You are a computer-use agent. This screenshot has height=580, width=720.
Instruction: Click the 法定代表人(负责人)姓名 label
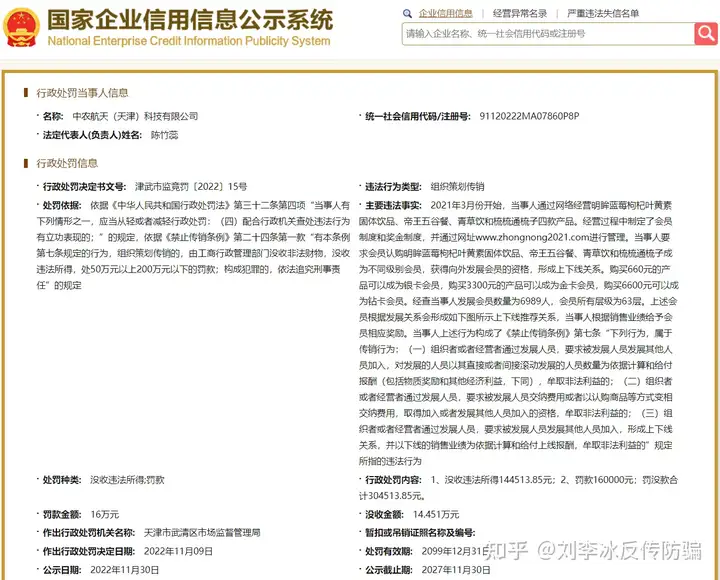[x=92, y=135]
